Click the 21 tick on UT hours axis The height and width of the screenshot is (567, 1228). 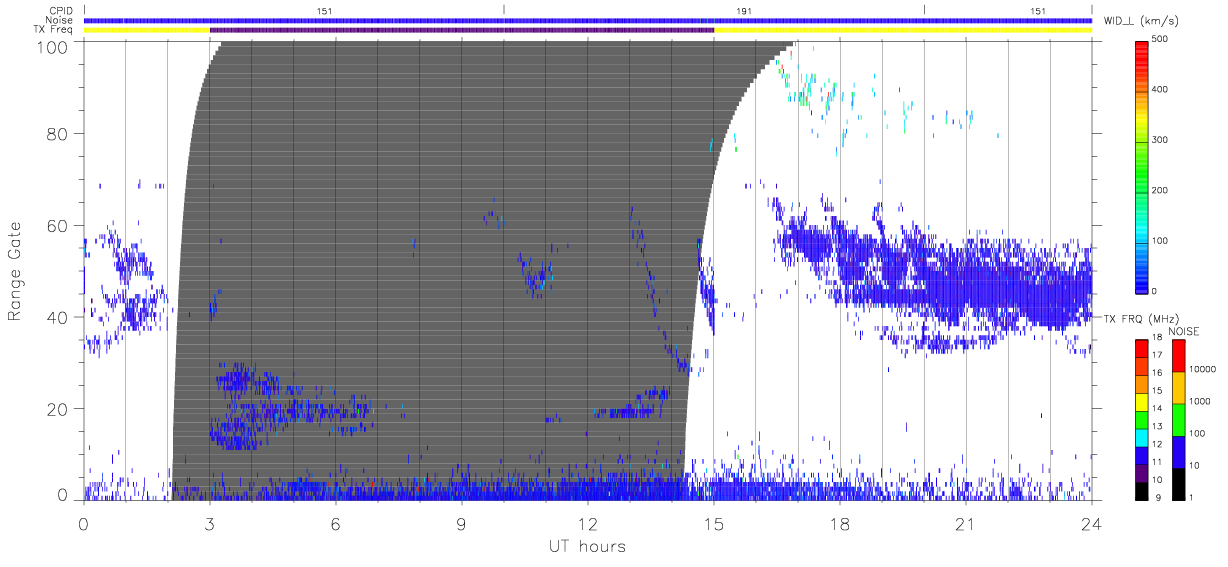[965, 523]
